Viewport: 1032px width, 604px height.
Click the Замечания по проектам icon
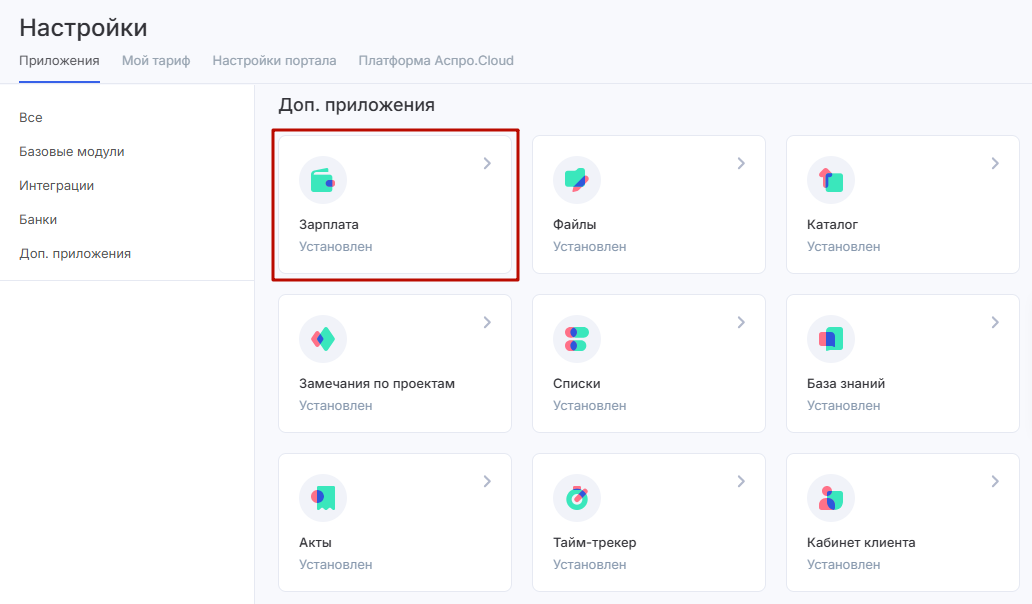[322, 339]
